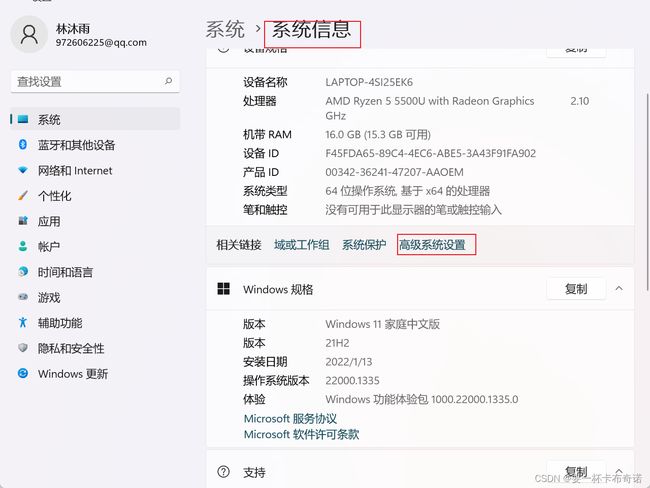Screen dimensions: 650x488
Task: Open 蓝牙和其他设备 settings
Action: [95, 145]
